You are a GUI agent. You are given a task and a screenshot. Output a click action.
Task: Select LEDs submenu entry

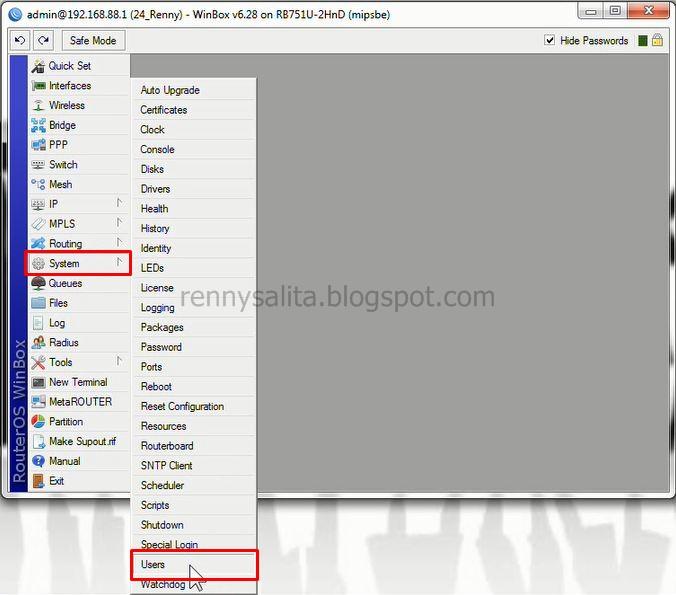tap(194, 268)
